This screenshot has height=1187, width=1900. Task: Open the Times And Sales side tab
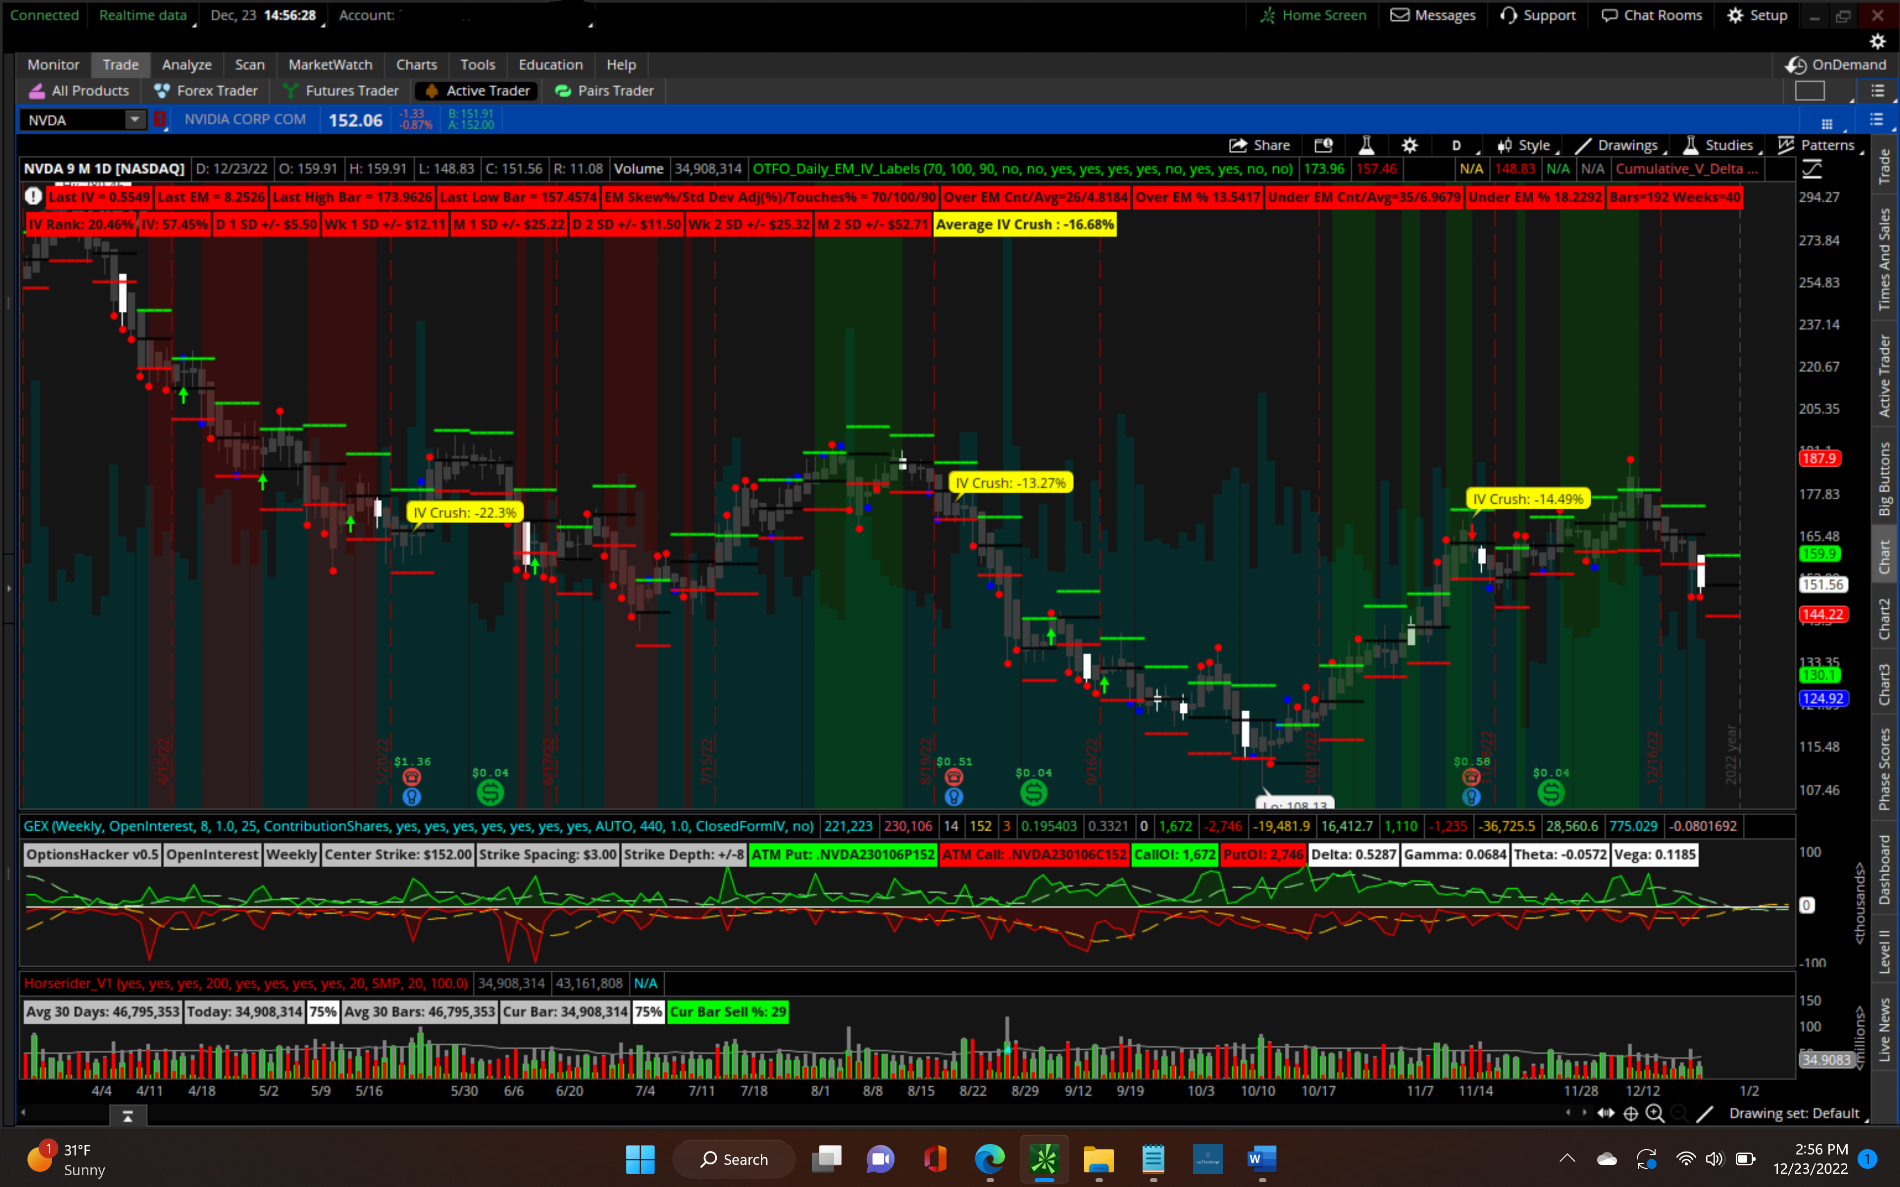[1885, 260]
